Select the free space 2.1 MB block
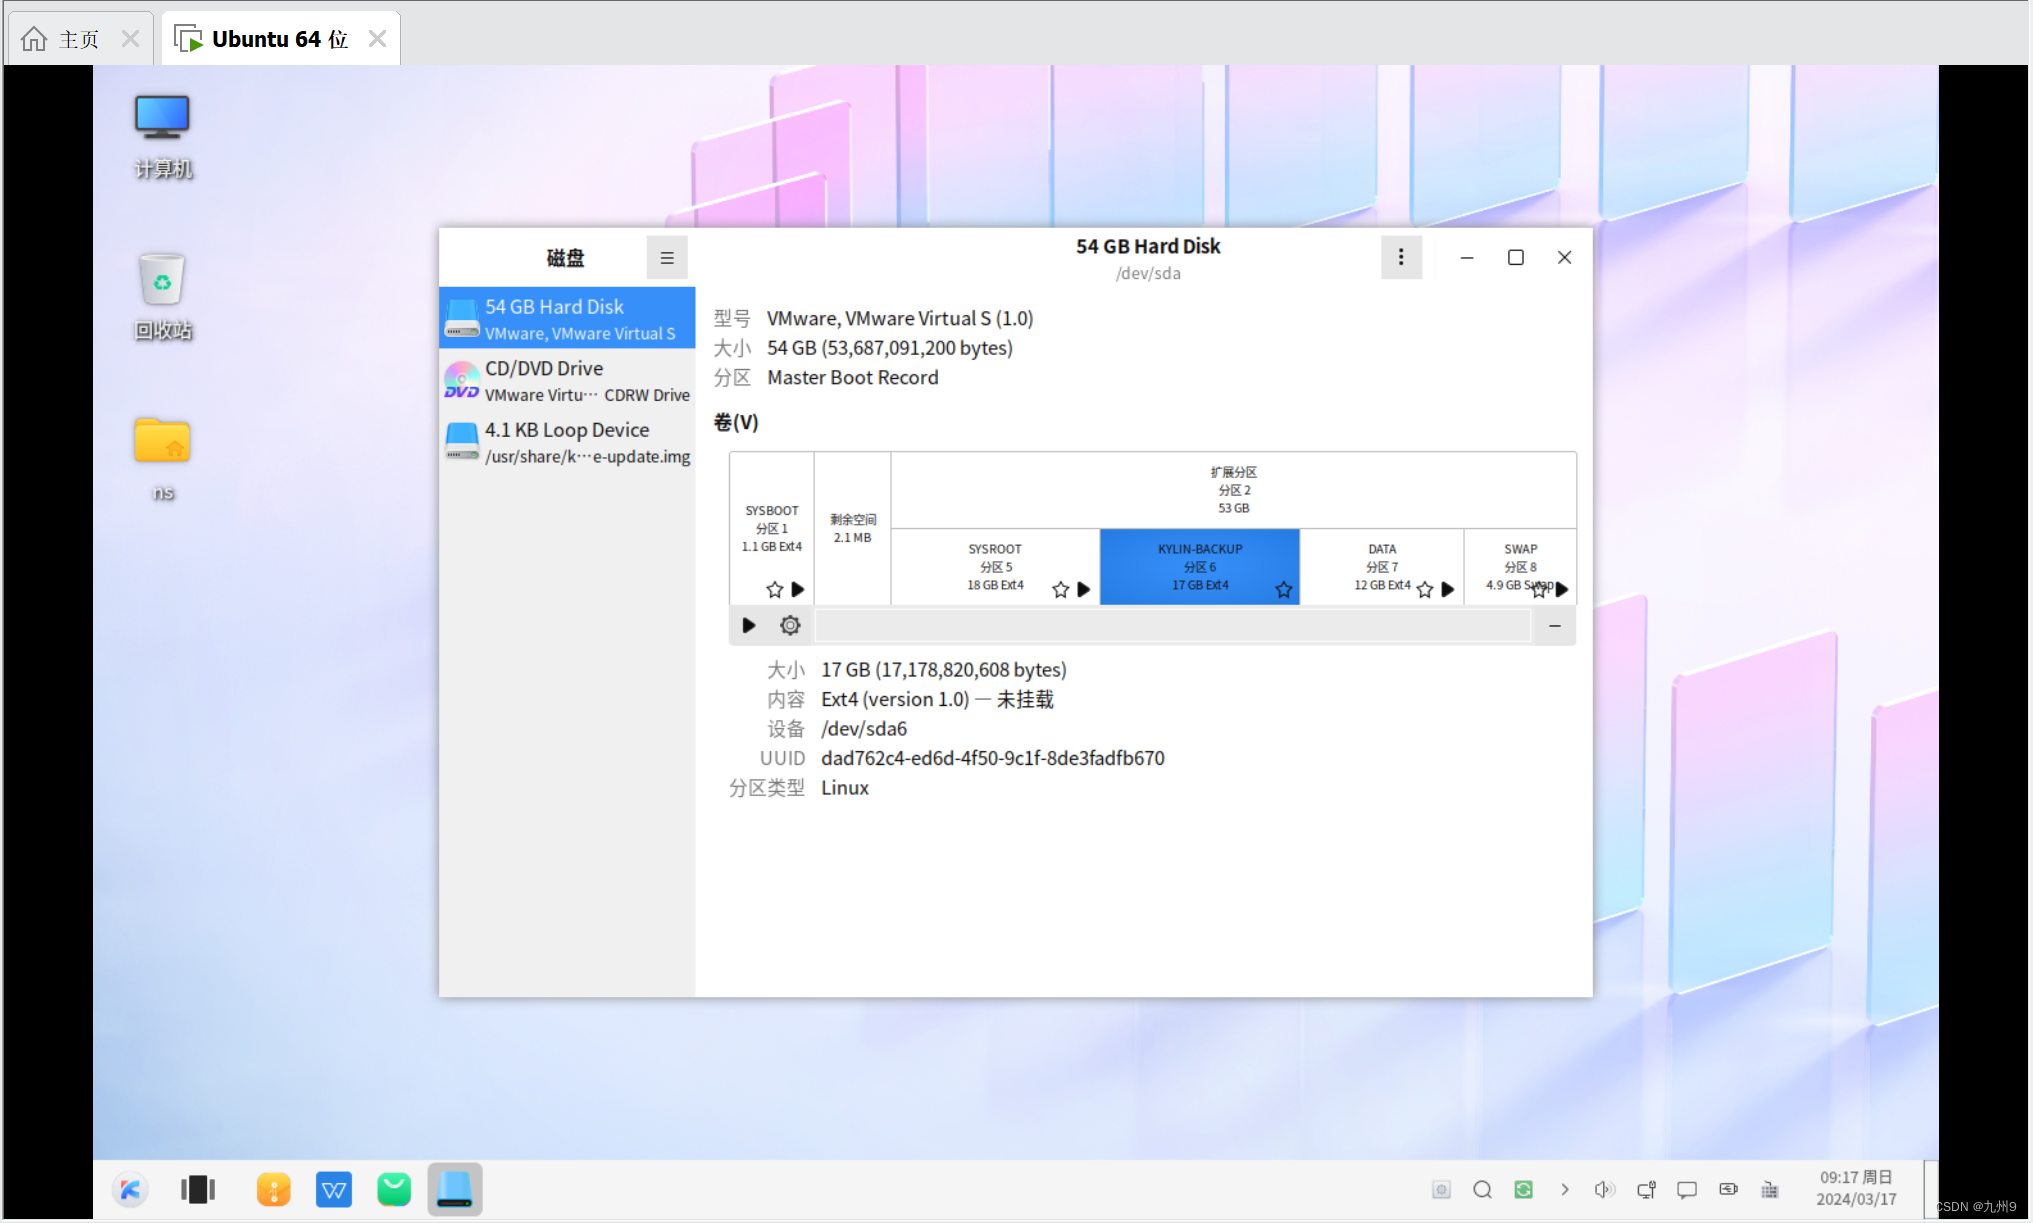Viewport: 2033px width, 1223px height. 852,528
